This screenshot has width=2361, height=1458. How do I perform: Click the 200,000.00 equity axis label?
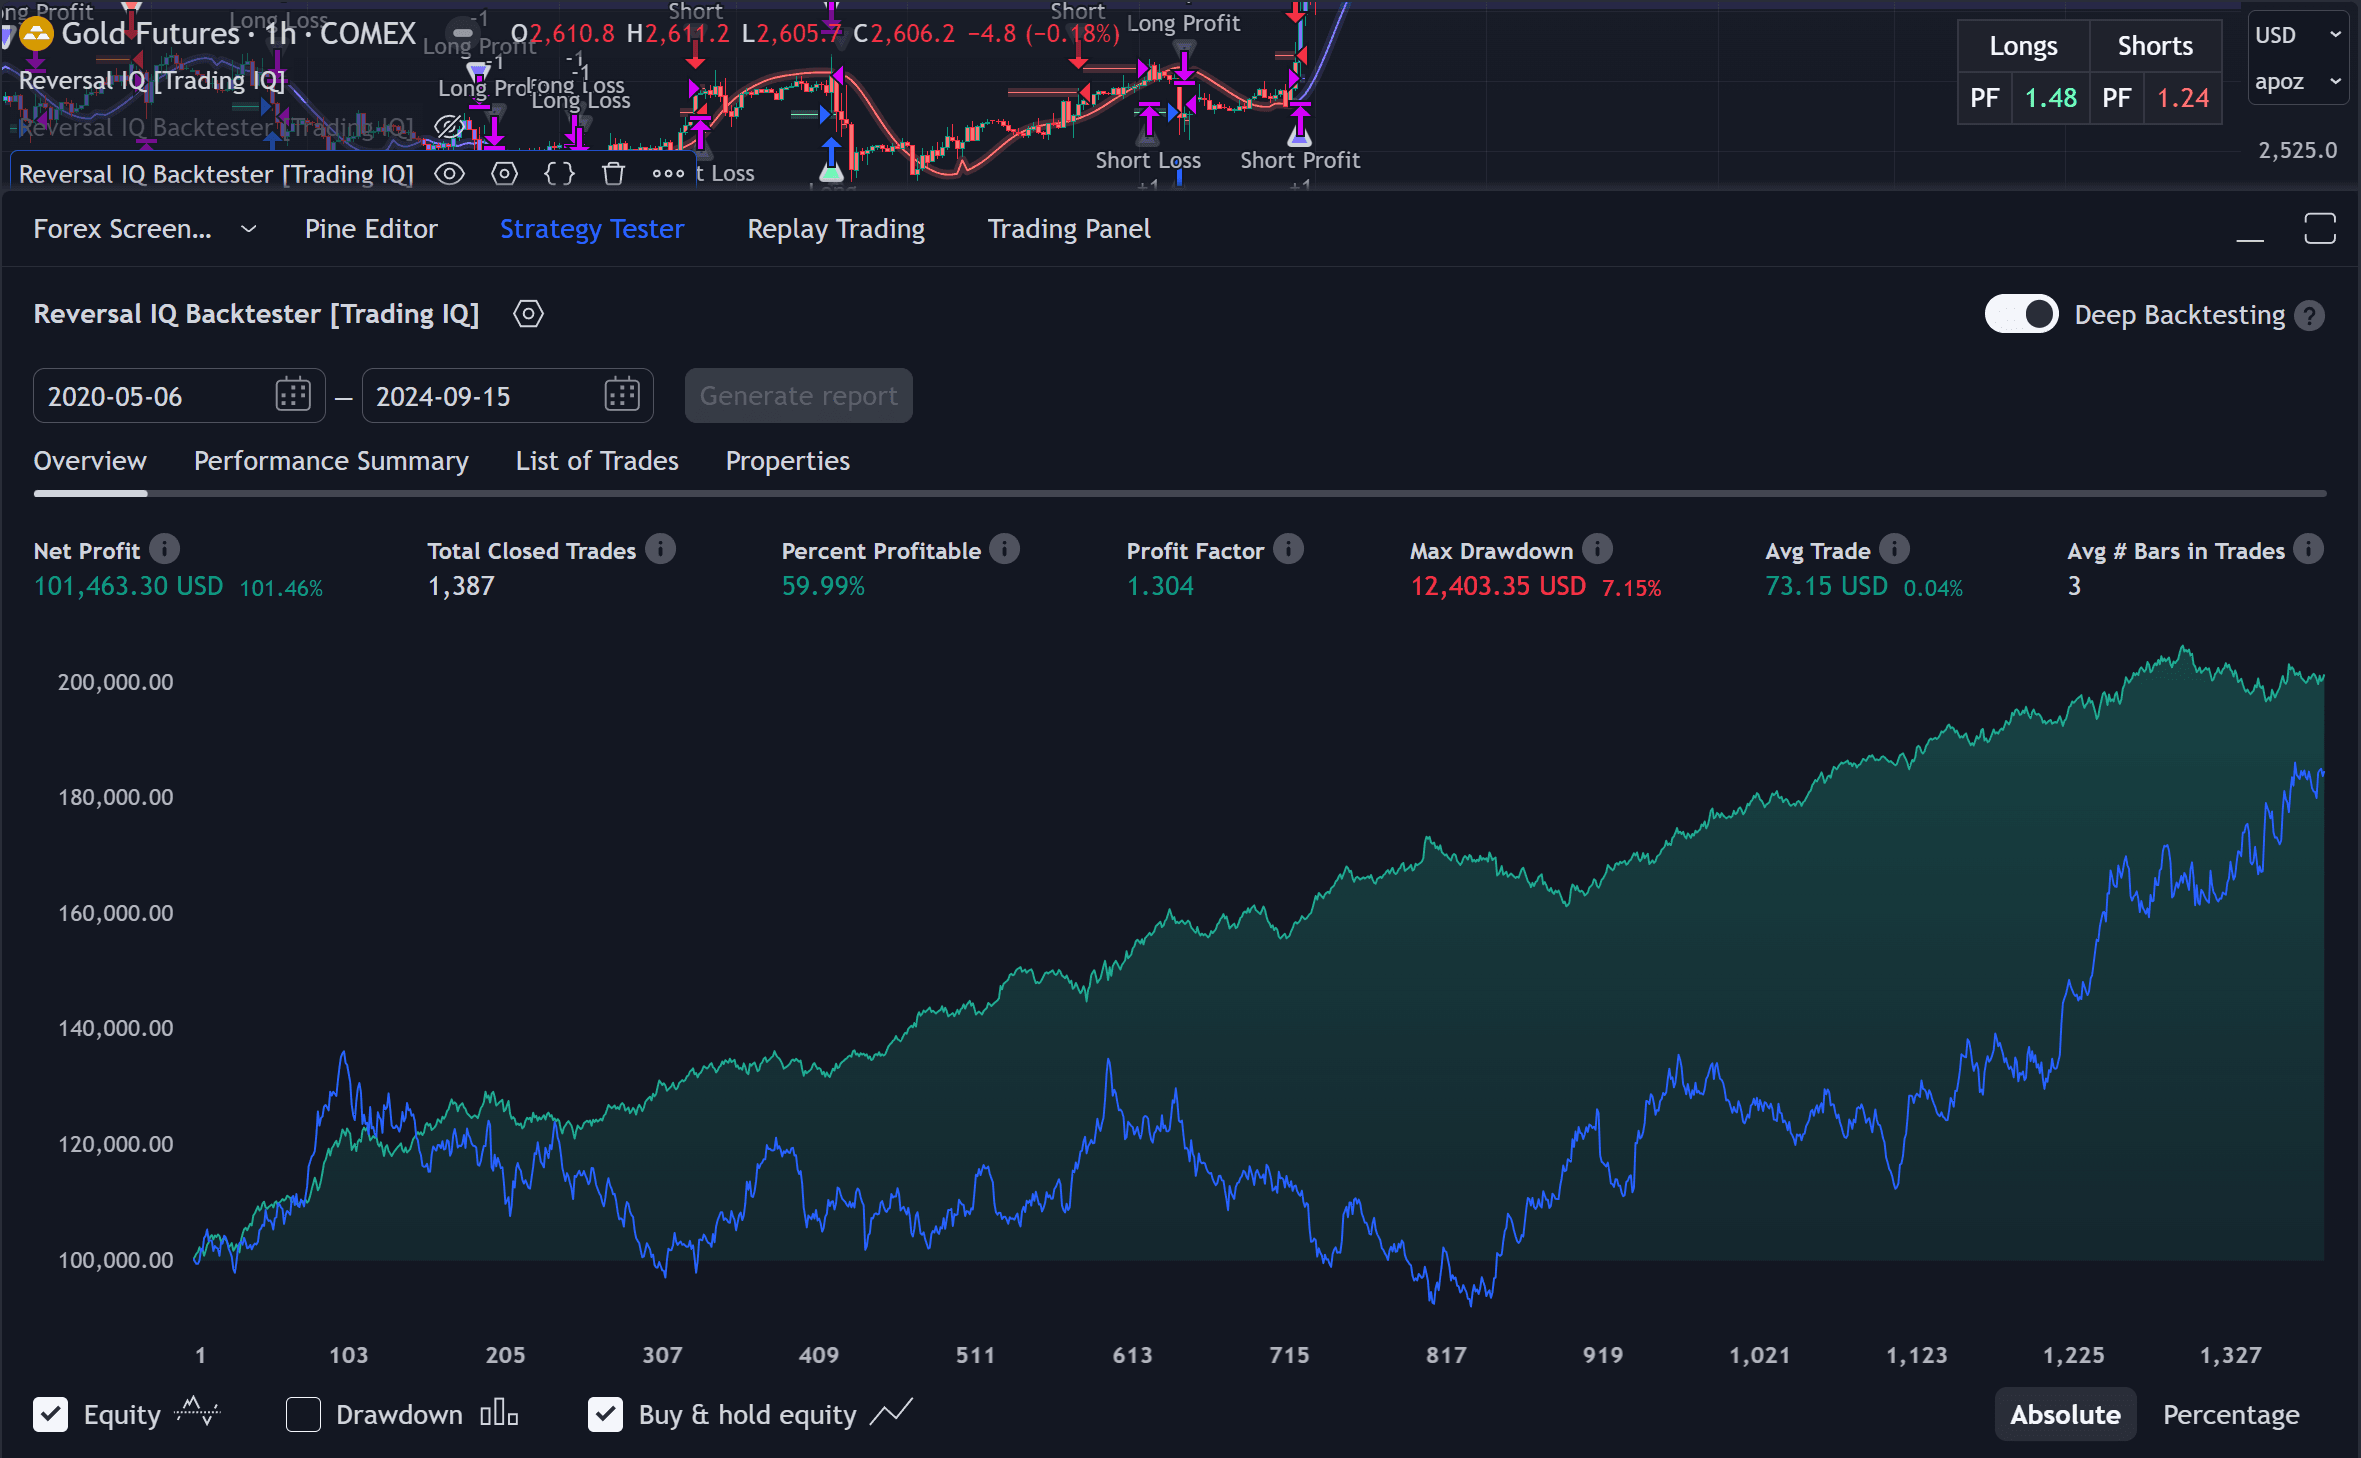click(x=115, y=682)
